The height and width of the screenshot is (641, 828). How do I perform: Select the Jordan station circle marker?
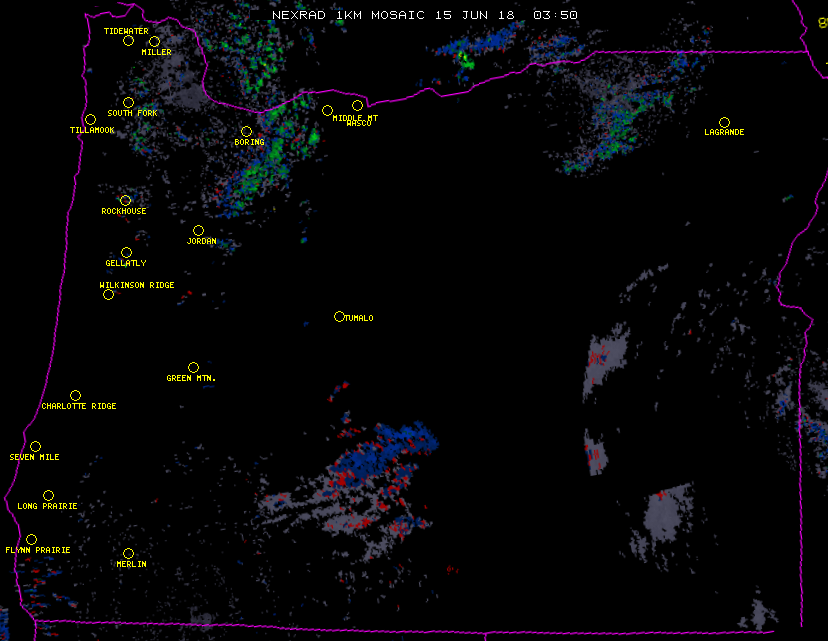coord(198,231)
